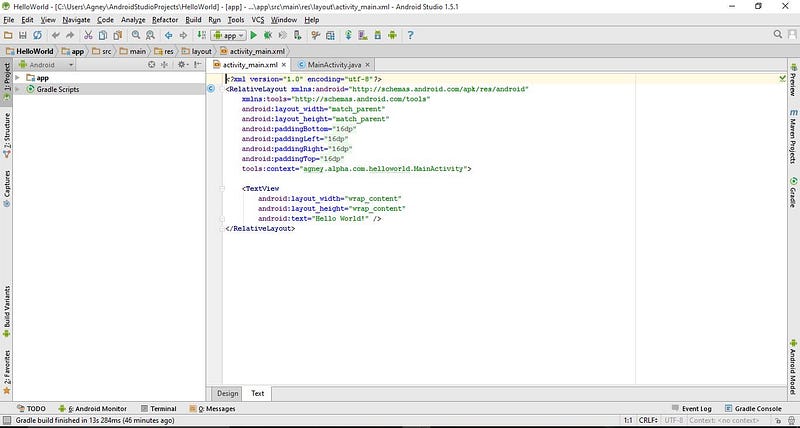This screenshot has height=428, width=800.
Task: Open the TODO tool window
Action: 31,409
